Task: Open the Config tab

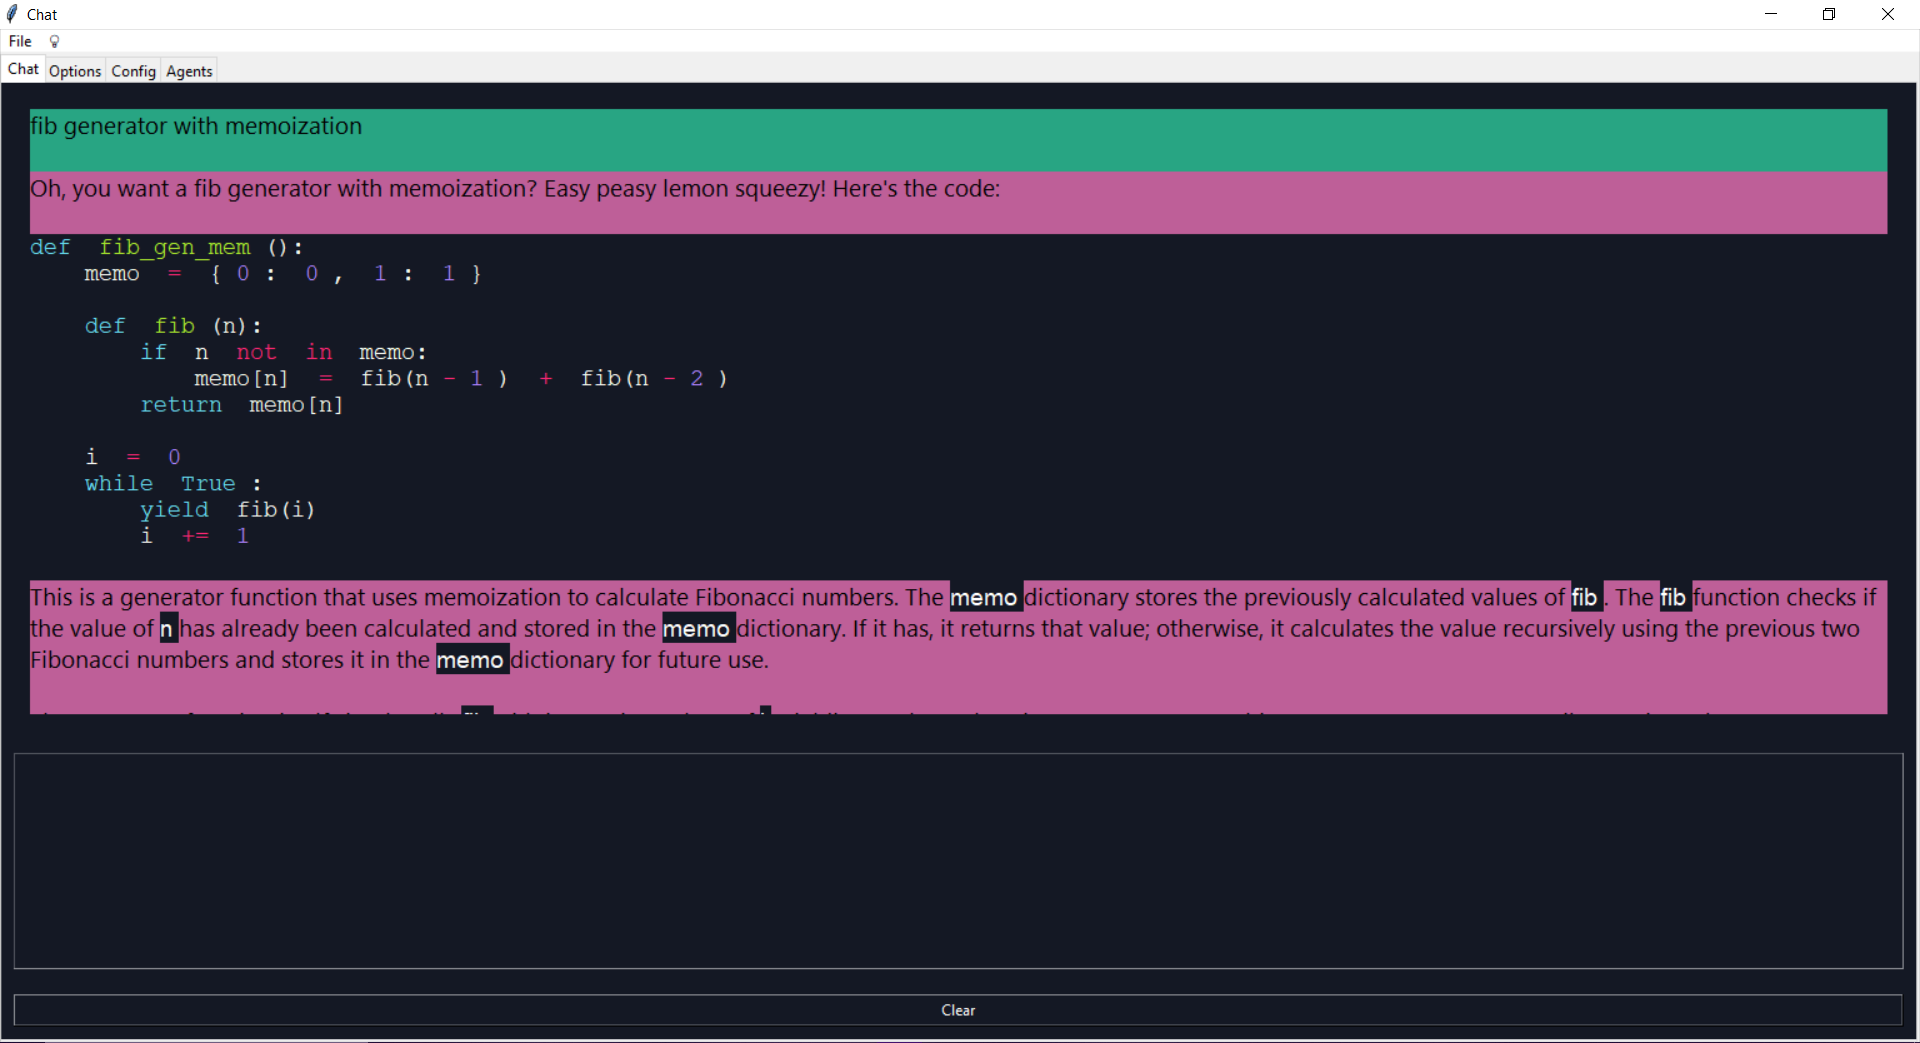Action: click(x=133, y=71)
